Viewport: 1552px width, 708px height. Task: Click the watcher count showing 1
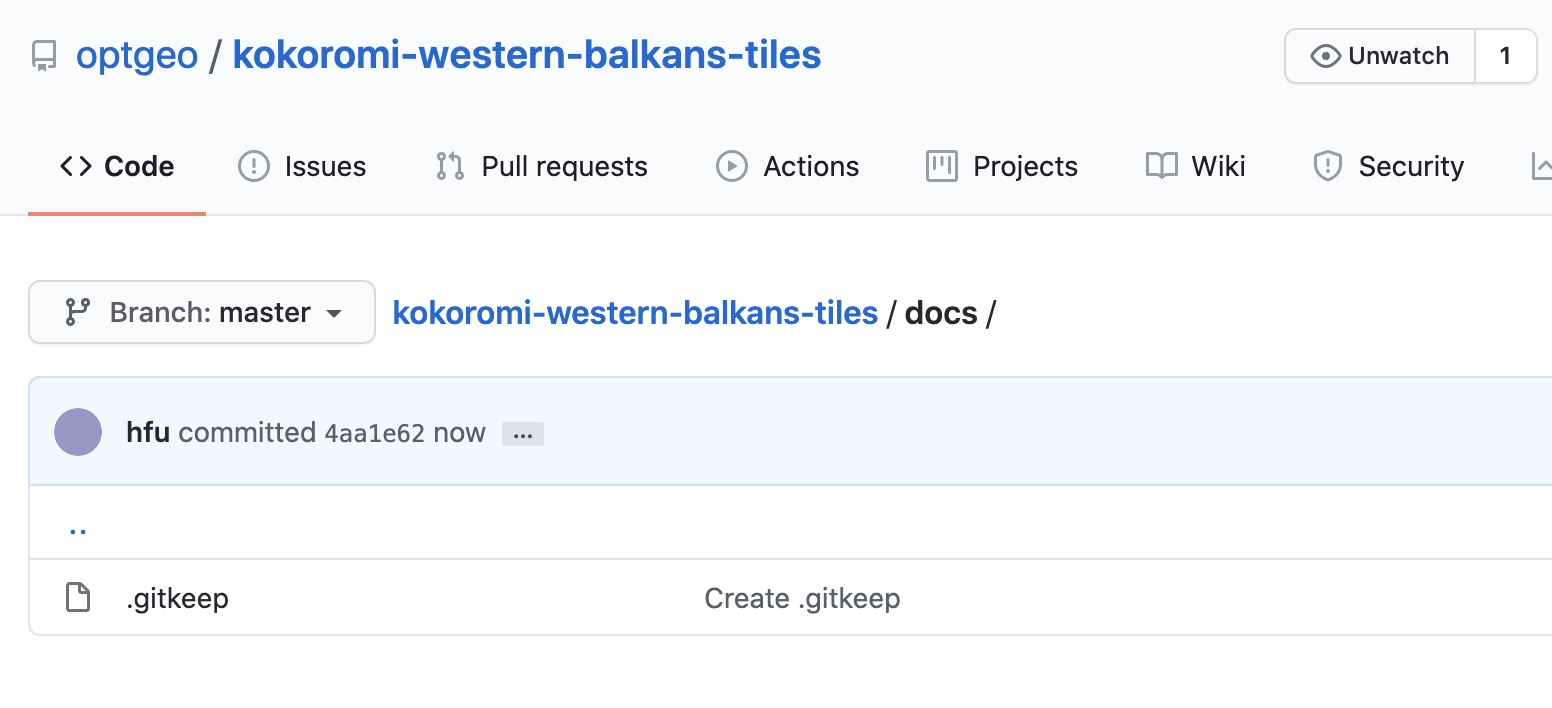[x=1505, y=56]
